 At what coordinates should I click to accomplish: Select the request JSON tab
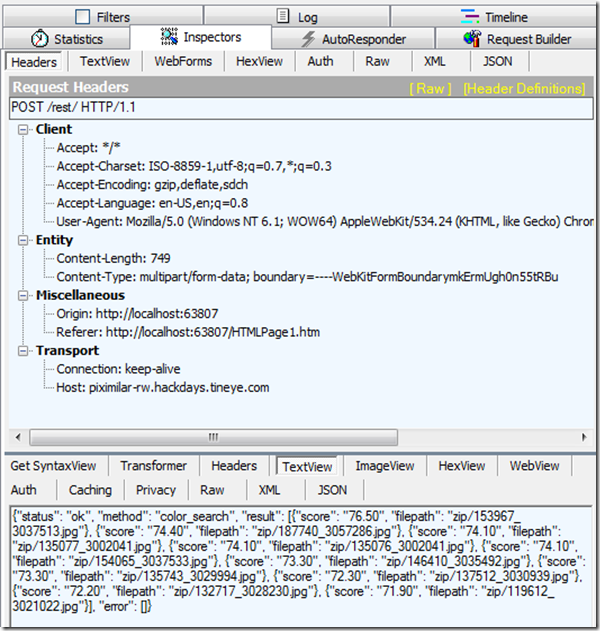497,61
